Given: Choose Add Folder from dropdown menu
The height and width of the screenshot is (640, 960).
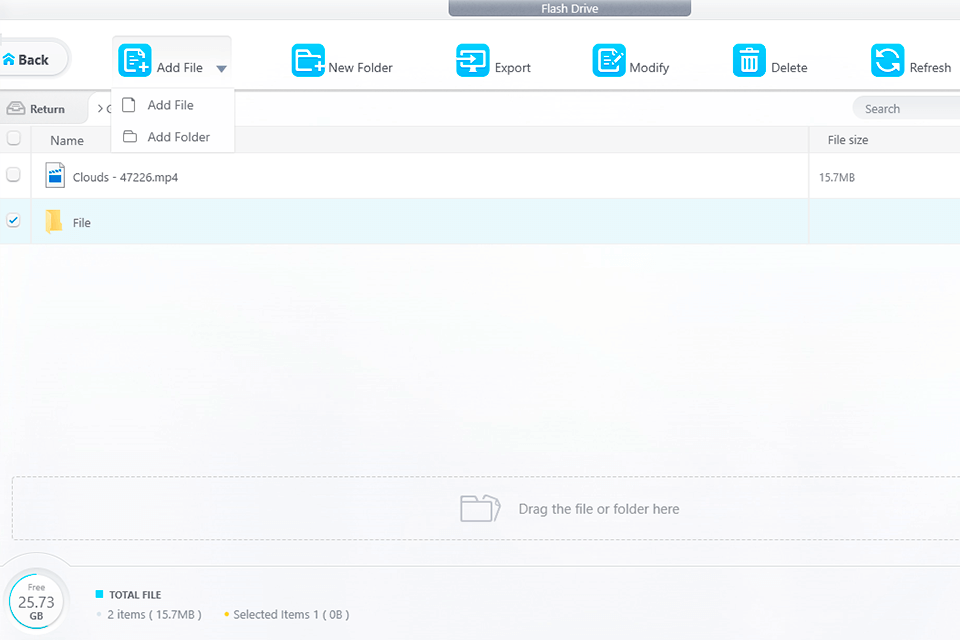Looking at the screenshot, I should click(178, 137).
